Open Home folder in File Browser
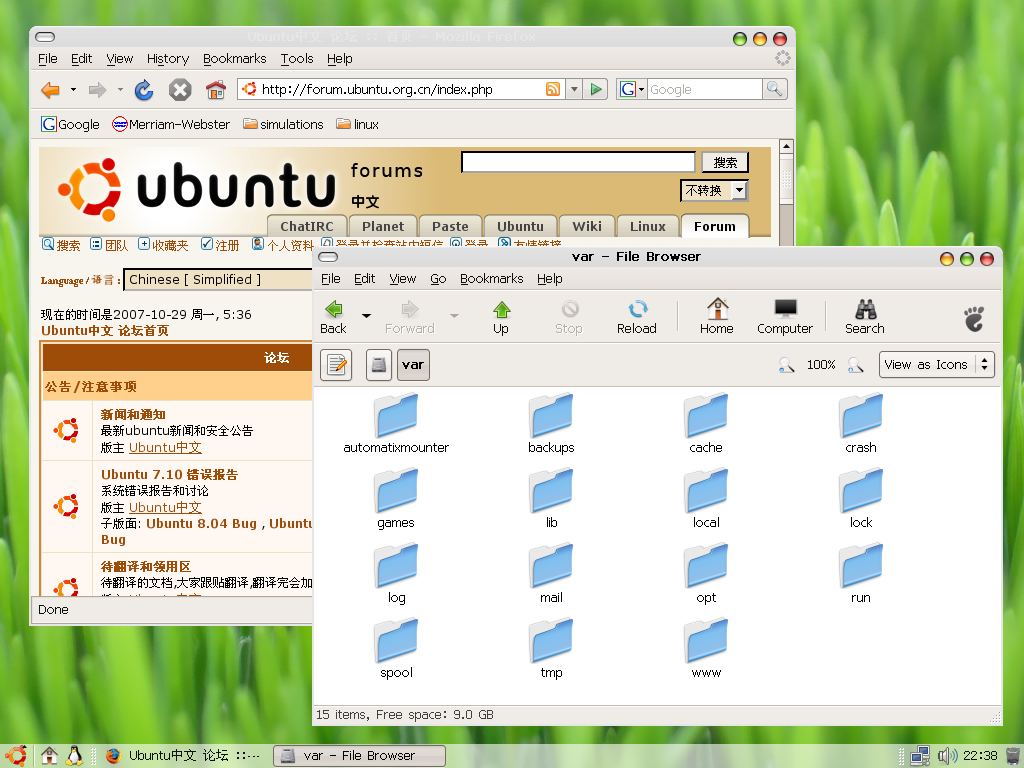The height and width of the screenshot is (768, 1024). [x=717, y=317]
